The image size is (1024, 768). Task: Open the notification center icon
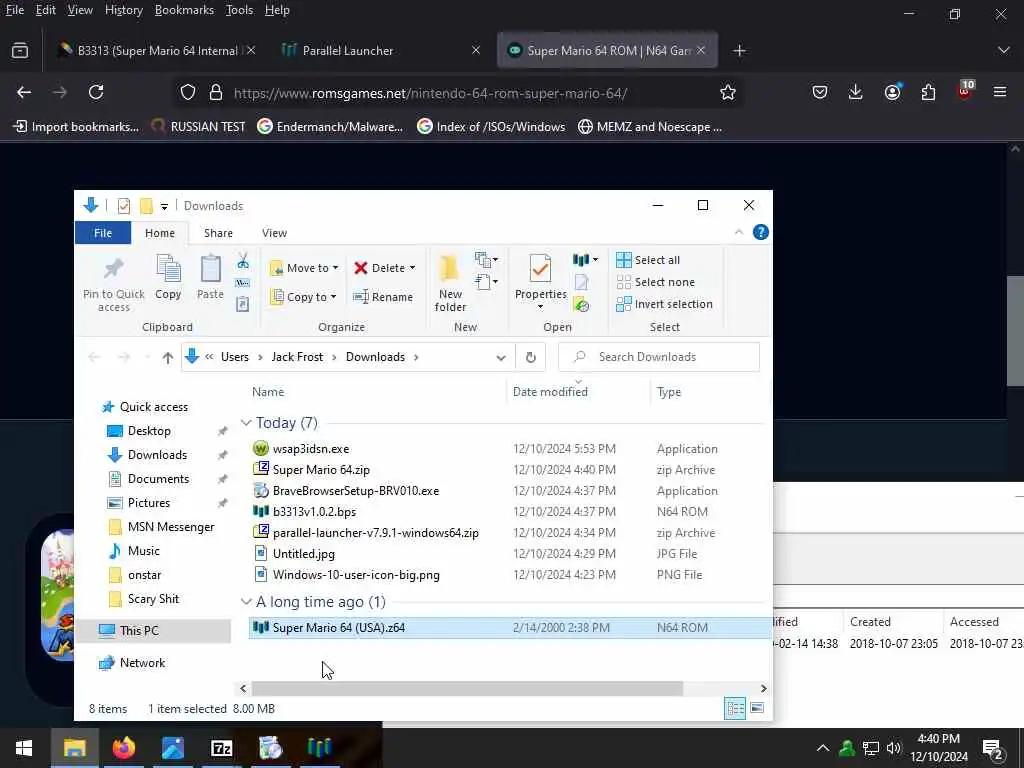[993, 748]
